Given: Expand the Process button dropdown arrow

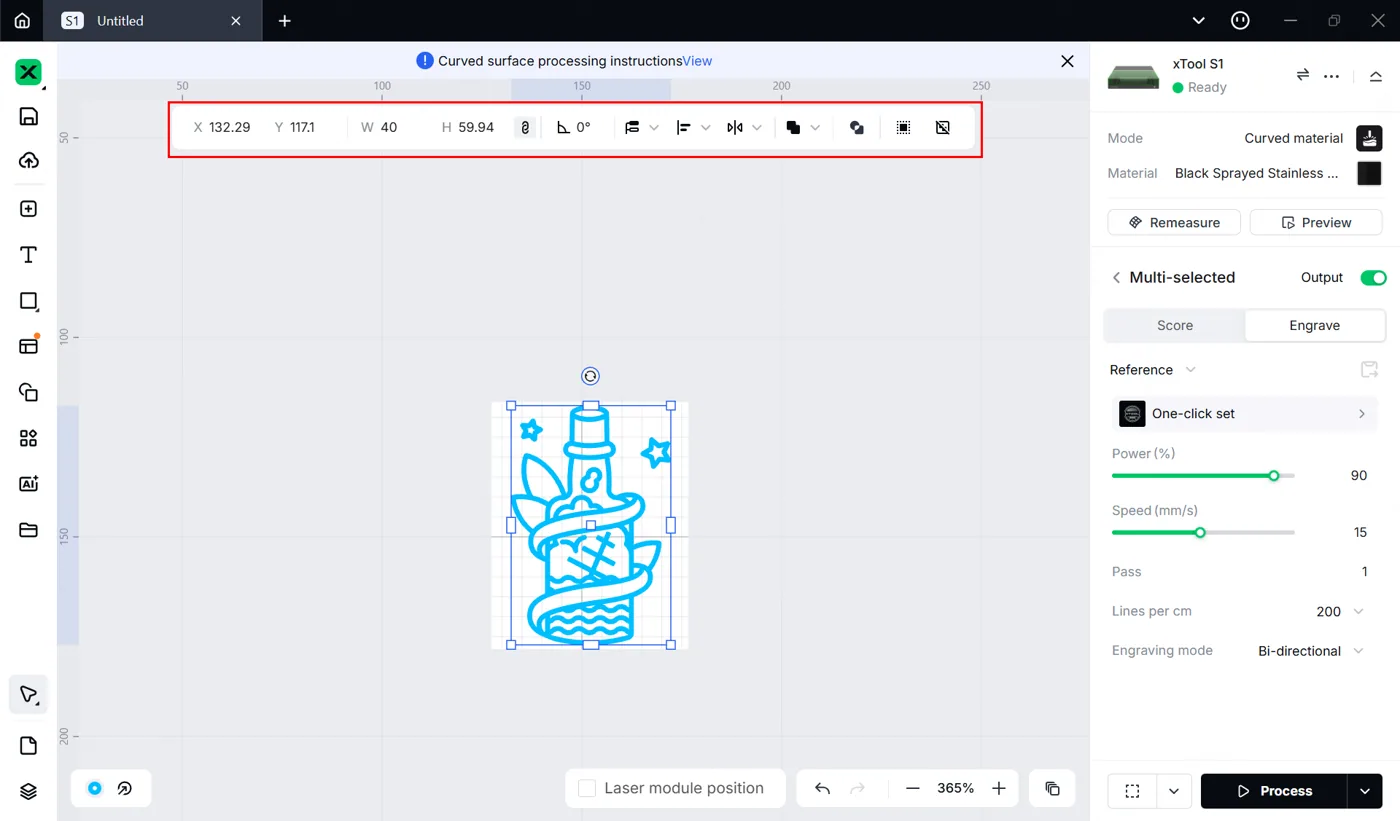Looking at the screenshot, I should (1365, 791).
